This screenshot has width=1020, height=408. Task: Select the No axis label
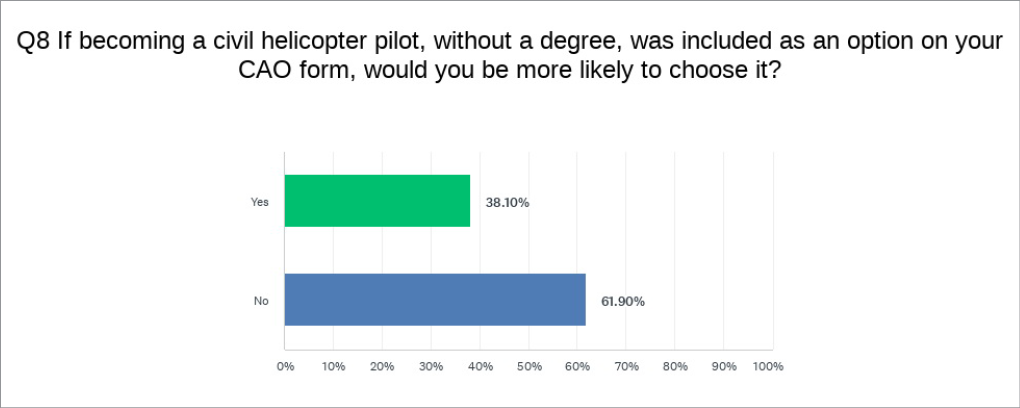262,300
